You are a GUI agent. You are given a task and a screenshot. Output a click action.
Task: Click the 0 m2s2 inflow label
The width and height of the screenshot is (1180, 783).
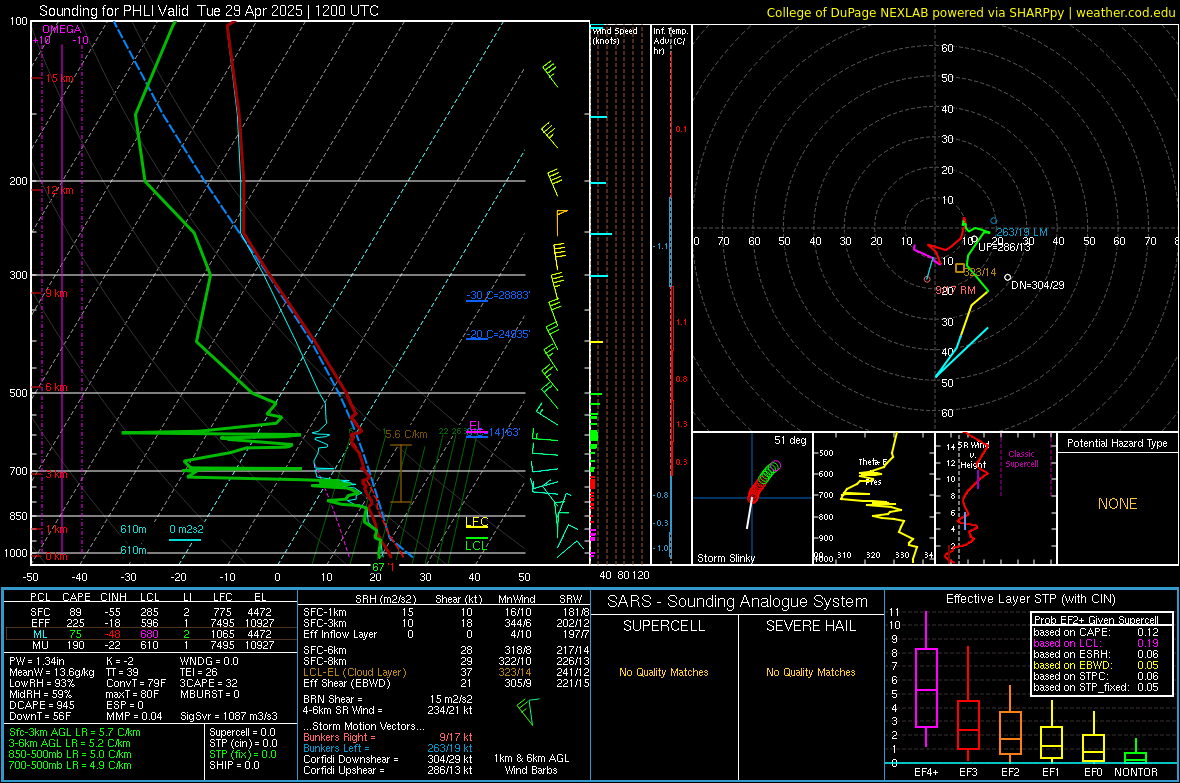(x=186, y=529)
